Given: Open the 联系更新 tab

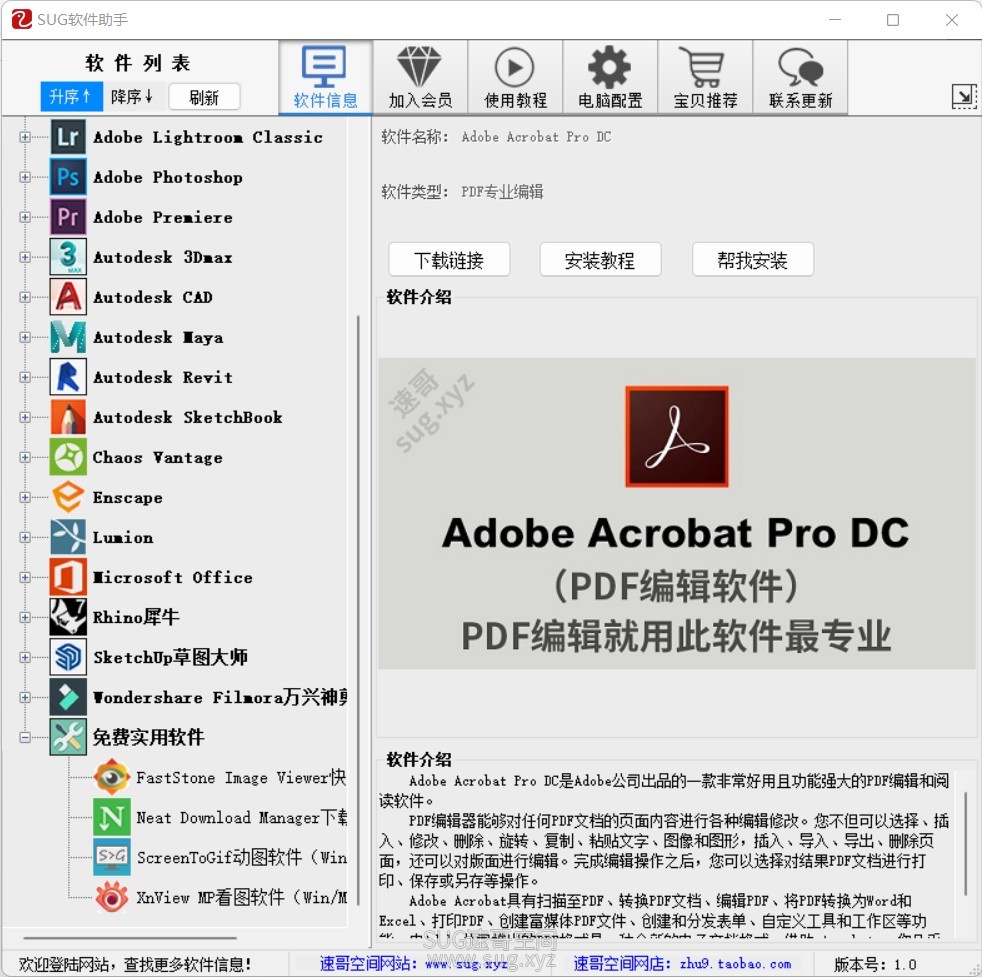Looking at the screenshot, I should click(x=800, y=77).
